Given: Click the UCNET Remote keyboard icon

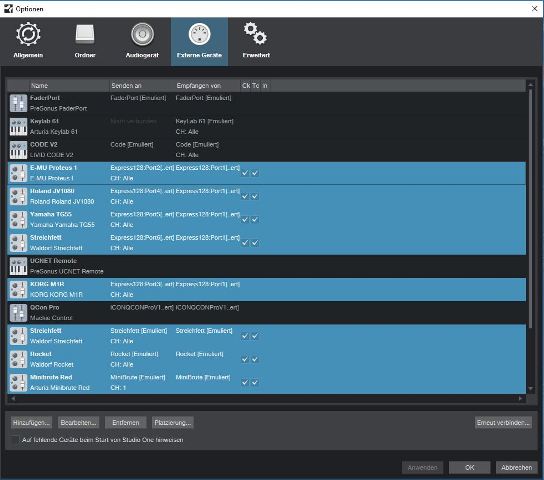Looking at the screenshot, I should pos(18,266).
